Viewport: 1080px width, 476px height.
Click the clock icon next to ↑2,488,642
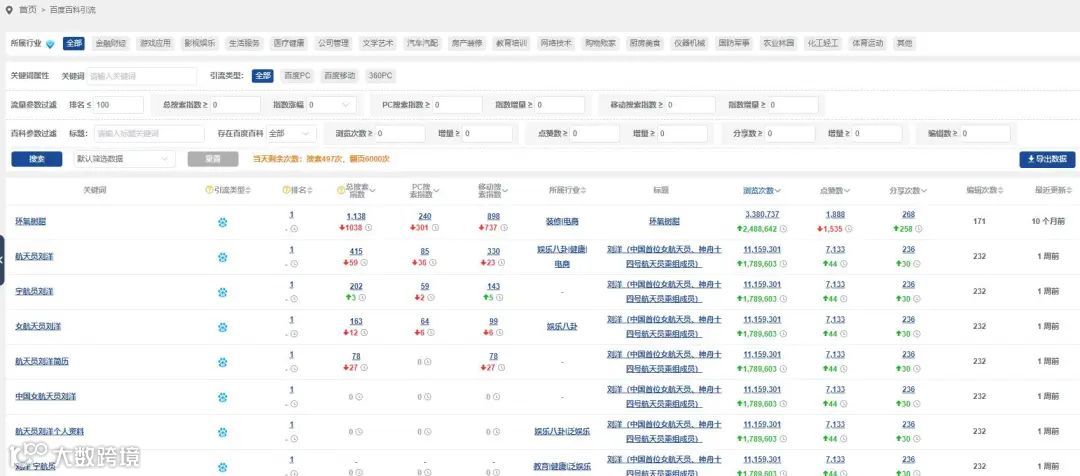[782, 228]
